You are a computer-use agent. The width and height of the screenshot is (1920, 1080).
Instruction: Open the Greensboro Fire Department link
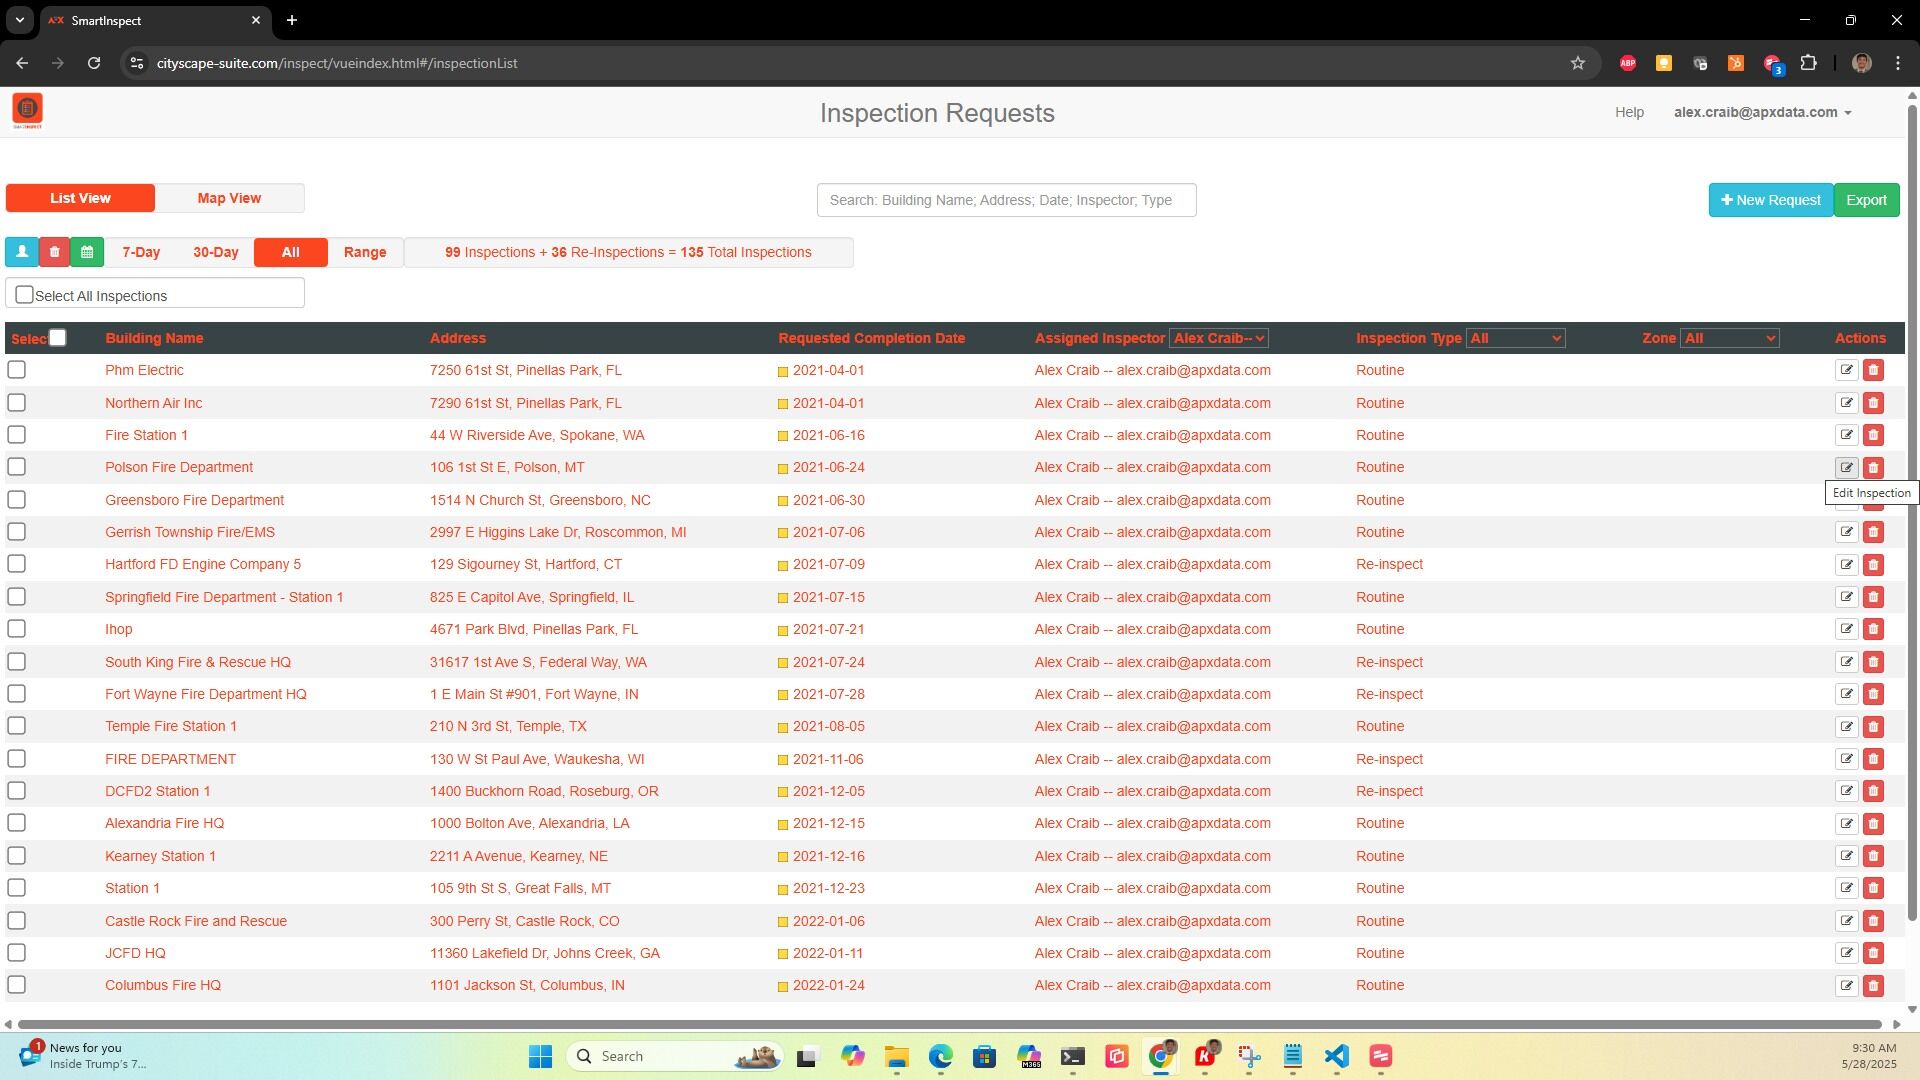194,500
